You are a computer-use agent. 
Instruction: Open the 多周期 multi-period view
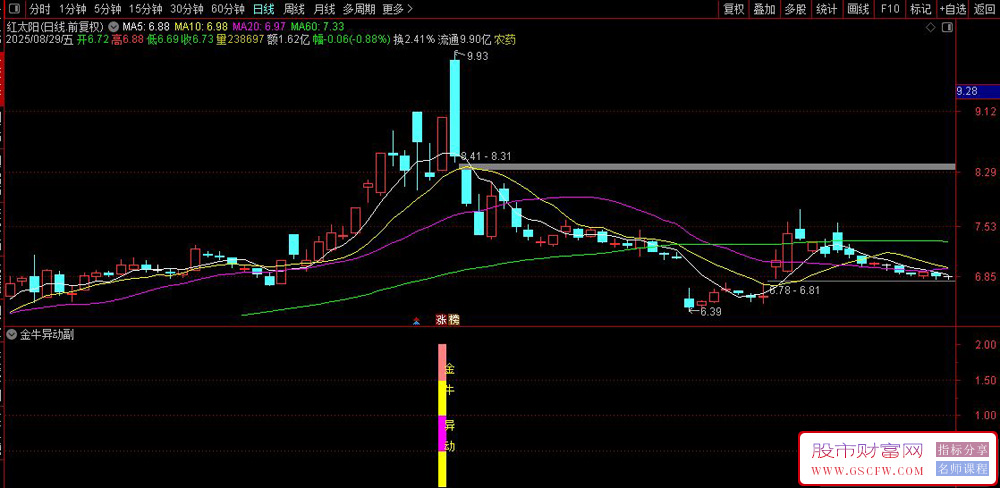tap(359, 9)
